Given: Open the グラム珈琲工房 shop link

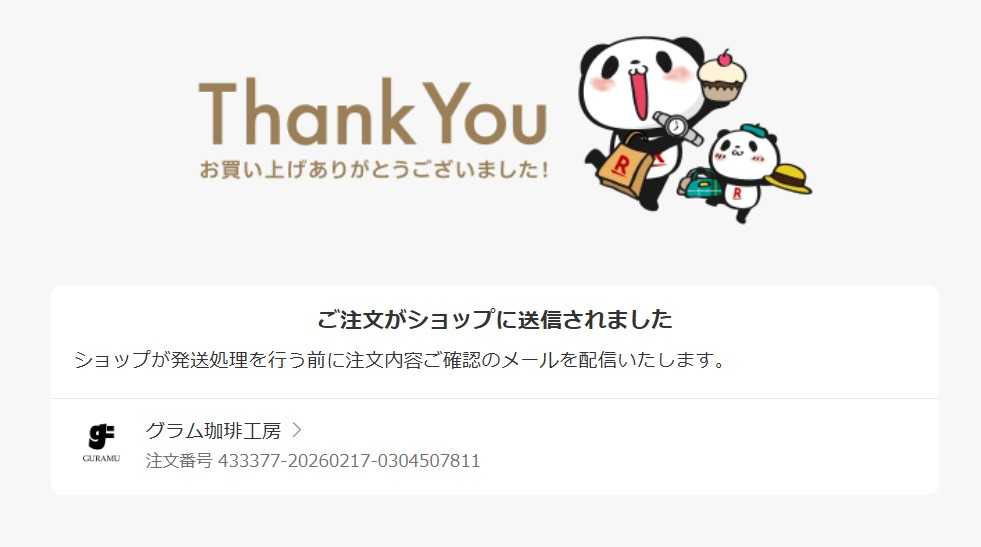Looking at the screenshot, I should pos(213,431).
